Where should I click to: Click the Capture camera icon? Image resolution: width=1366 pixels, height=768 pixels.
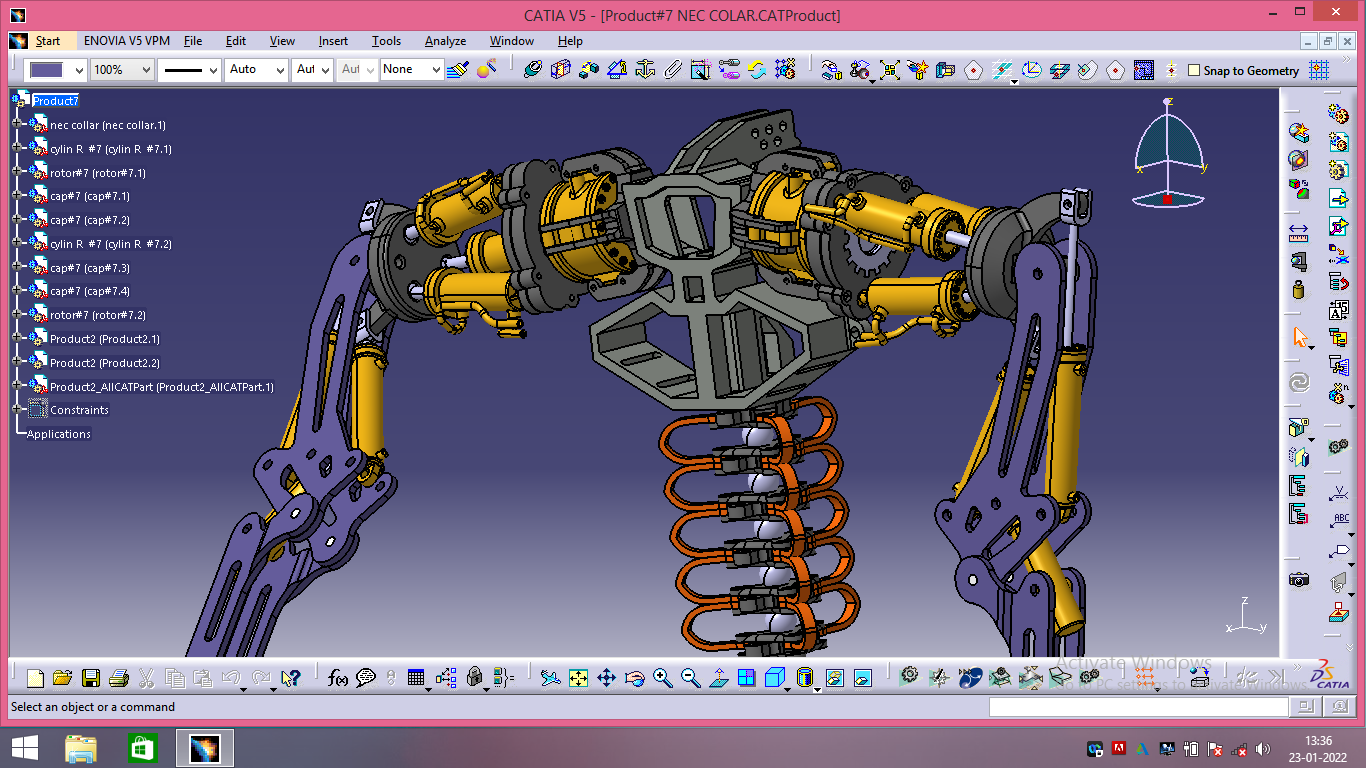1298,579
